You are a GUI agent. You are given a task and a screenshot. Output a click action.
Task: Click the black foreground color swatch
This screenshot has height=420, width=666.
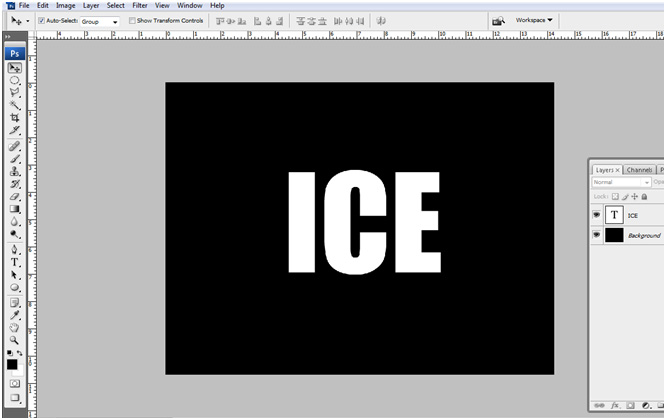click(x=12, y=364)
